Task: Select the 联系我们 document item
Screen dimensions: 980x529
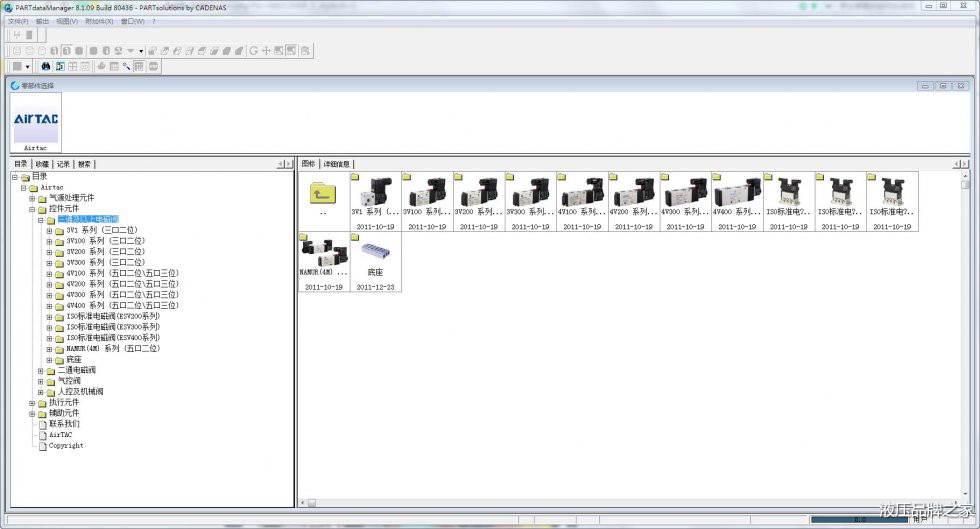Action: pos(64,424)
